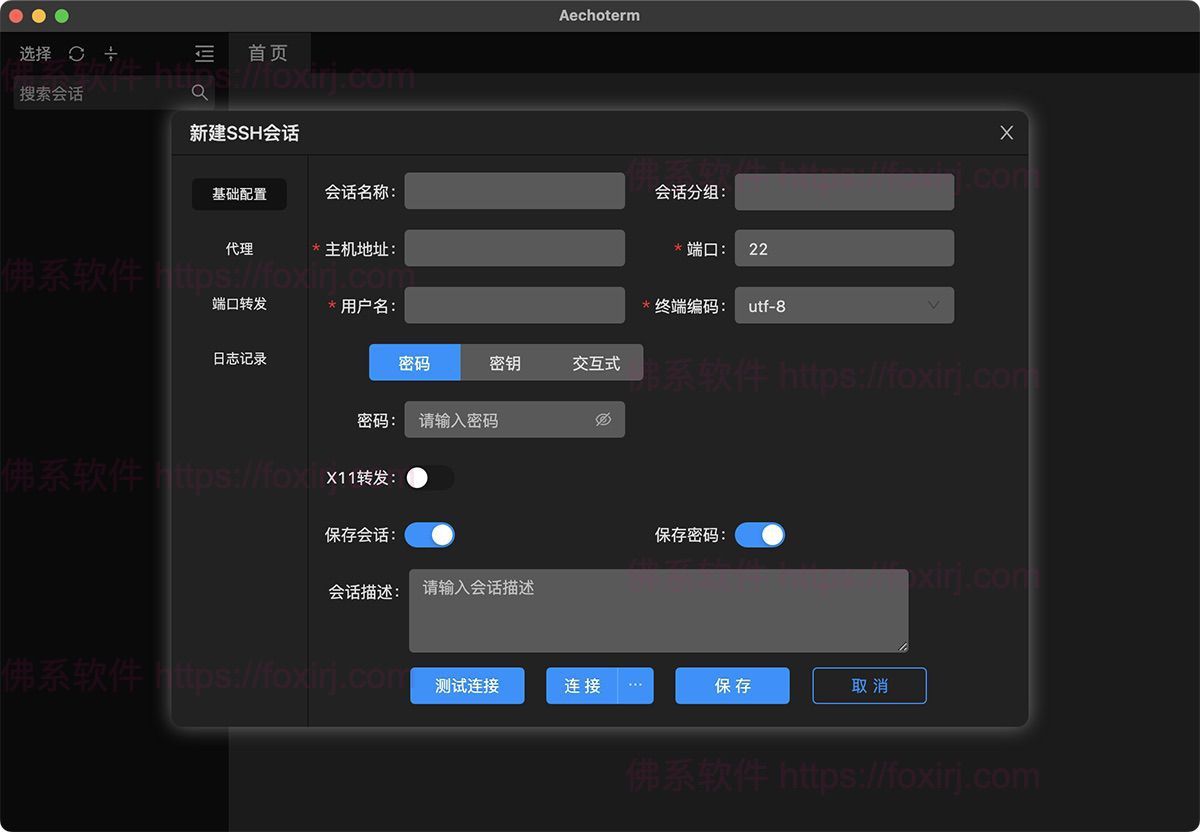Switch authentication to 密钥 mode
The width and height of the screenshot is (1200, 832).
[505, 363]
